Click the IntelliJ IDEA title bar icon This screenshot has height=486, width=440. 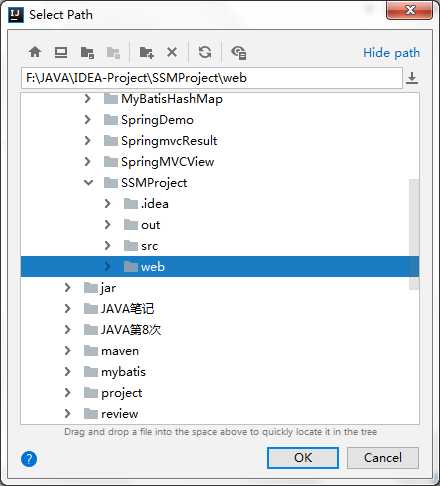coord(16,15)
